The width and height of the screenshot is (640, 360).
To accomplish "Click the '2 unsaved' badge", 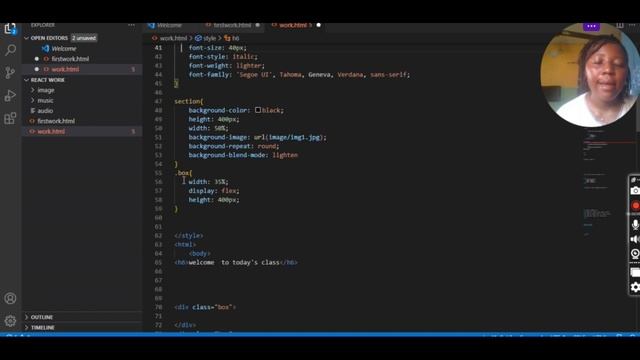I will pos(84,38).
